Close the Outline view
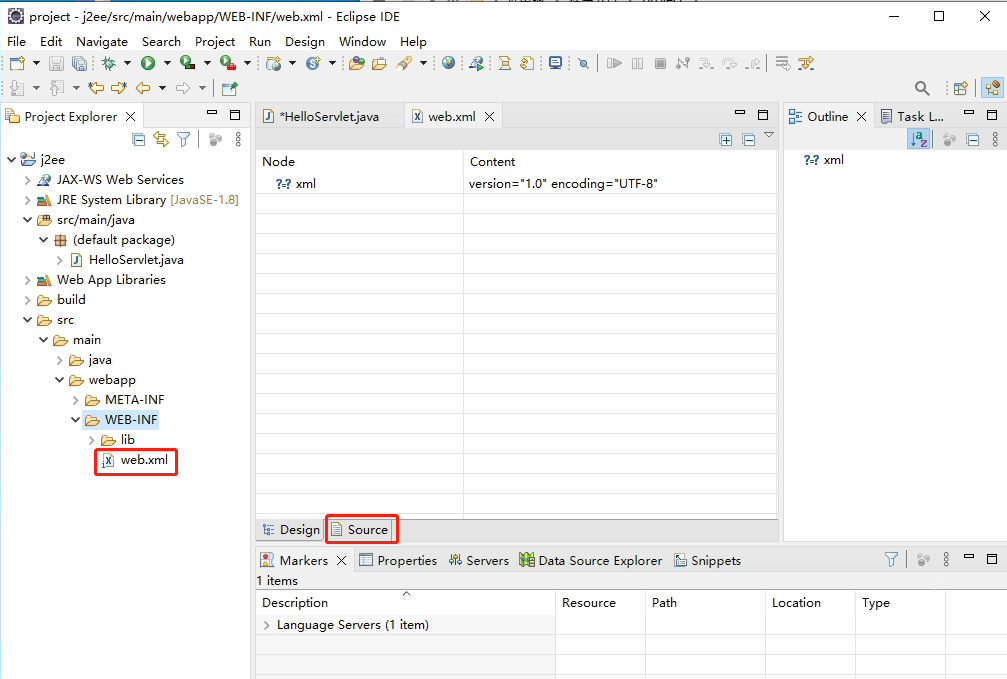1007x679 pixels. pyautogui.click(x=862, y=116)
